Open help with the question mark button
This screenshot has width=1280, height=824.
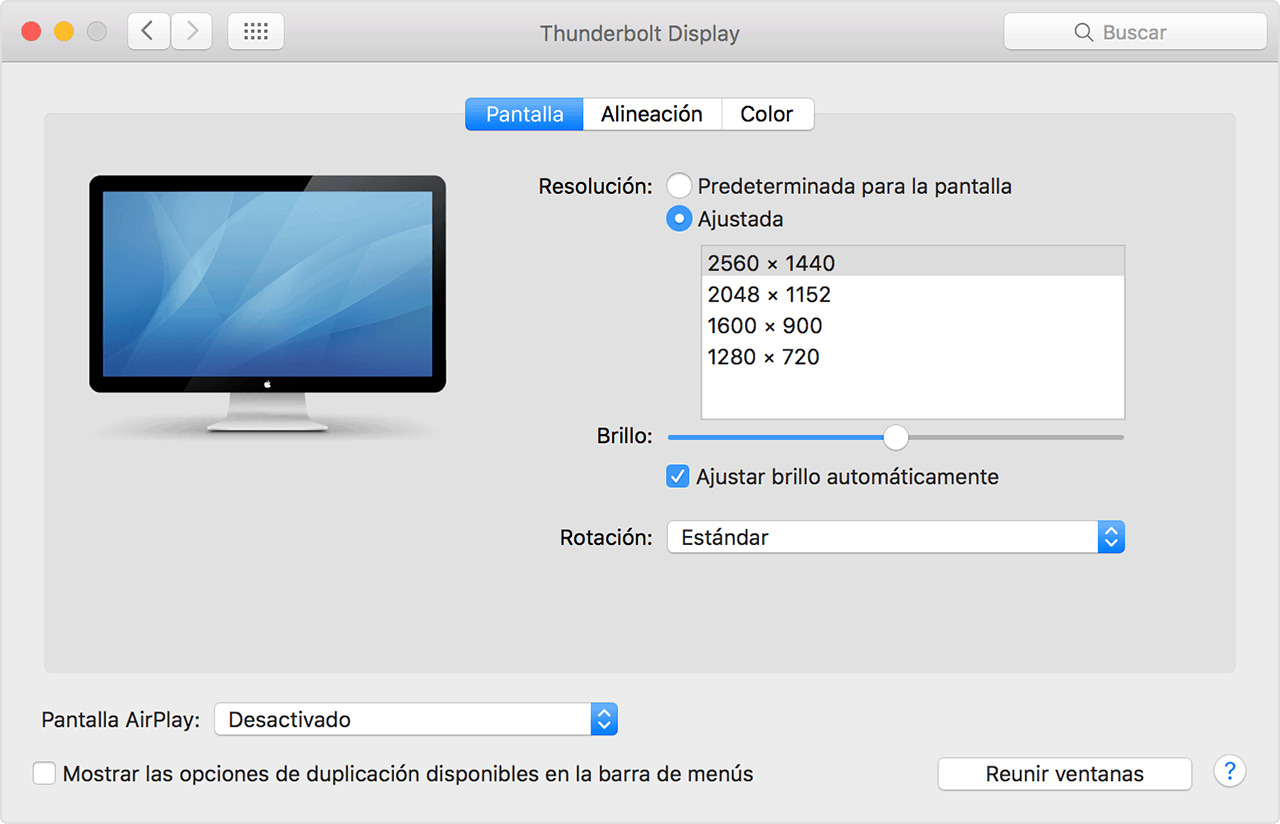pyautogui.click(x=1230, y=771)
